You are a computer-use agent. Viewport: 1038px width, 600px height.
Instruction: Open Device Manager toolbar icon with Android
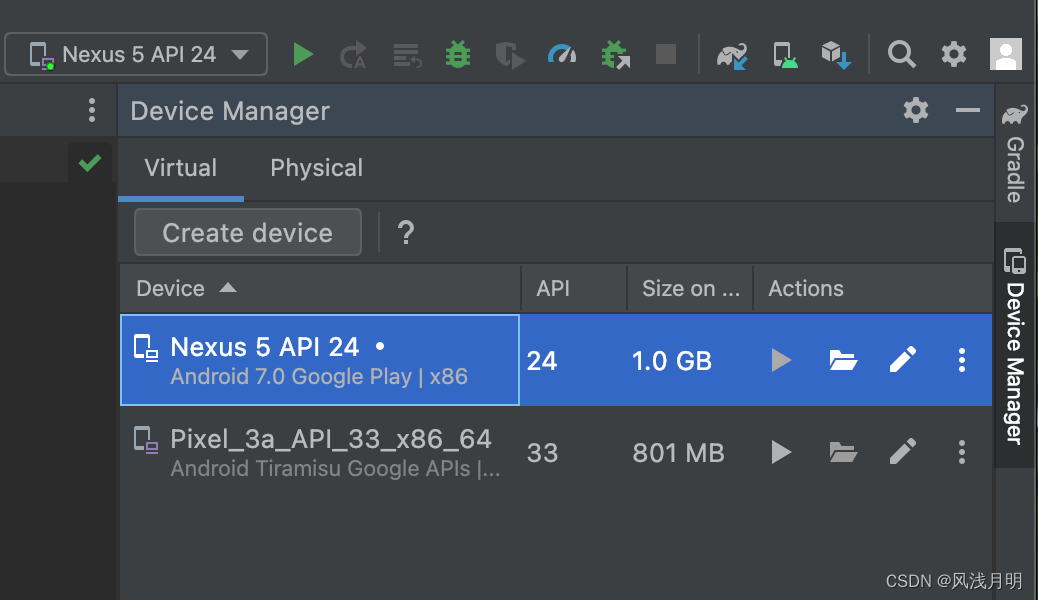tap(785, 55)
